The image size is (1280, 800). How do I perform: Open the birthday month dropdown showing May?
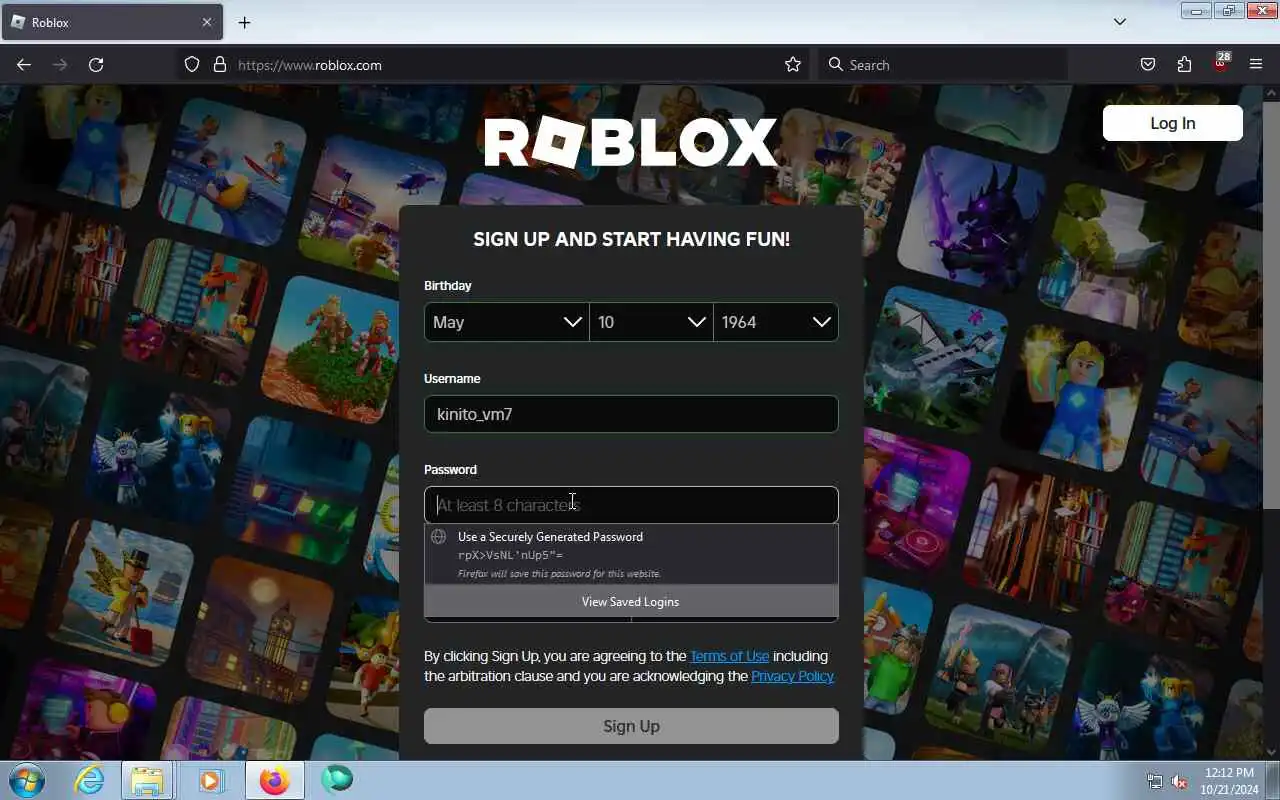point(507,322)
